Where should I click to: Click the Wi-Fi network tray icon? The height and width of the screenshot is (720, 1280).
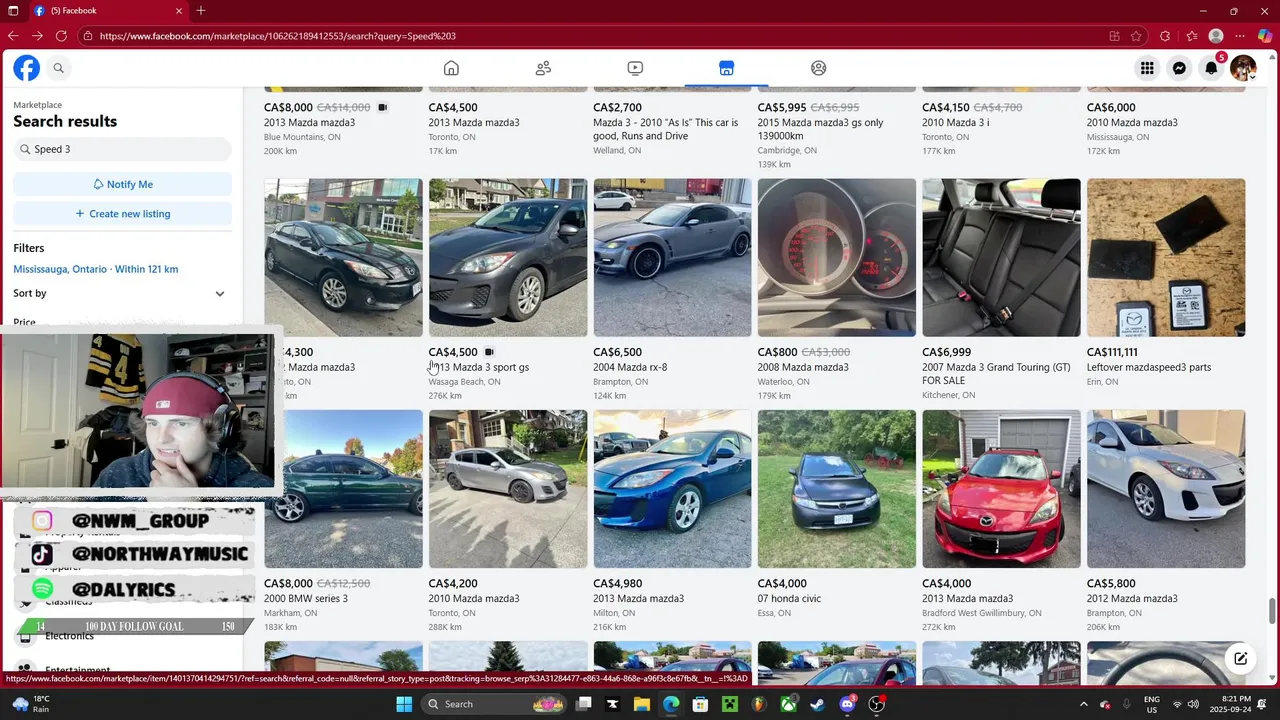[1177, 704]
